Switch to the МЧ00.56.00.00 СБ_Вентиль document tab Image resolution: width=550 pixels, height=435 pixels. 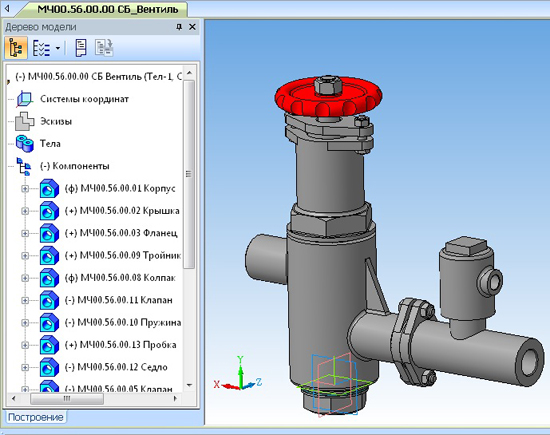click(107, 9)
